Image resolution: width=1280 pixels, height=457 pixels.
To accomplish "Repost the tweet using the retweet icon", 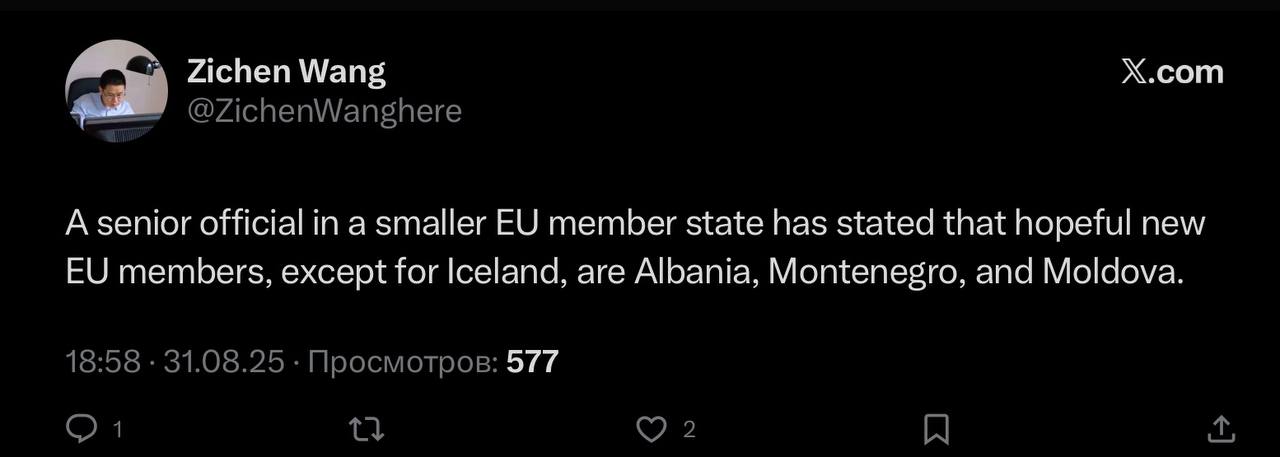I will [366, 429].
